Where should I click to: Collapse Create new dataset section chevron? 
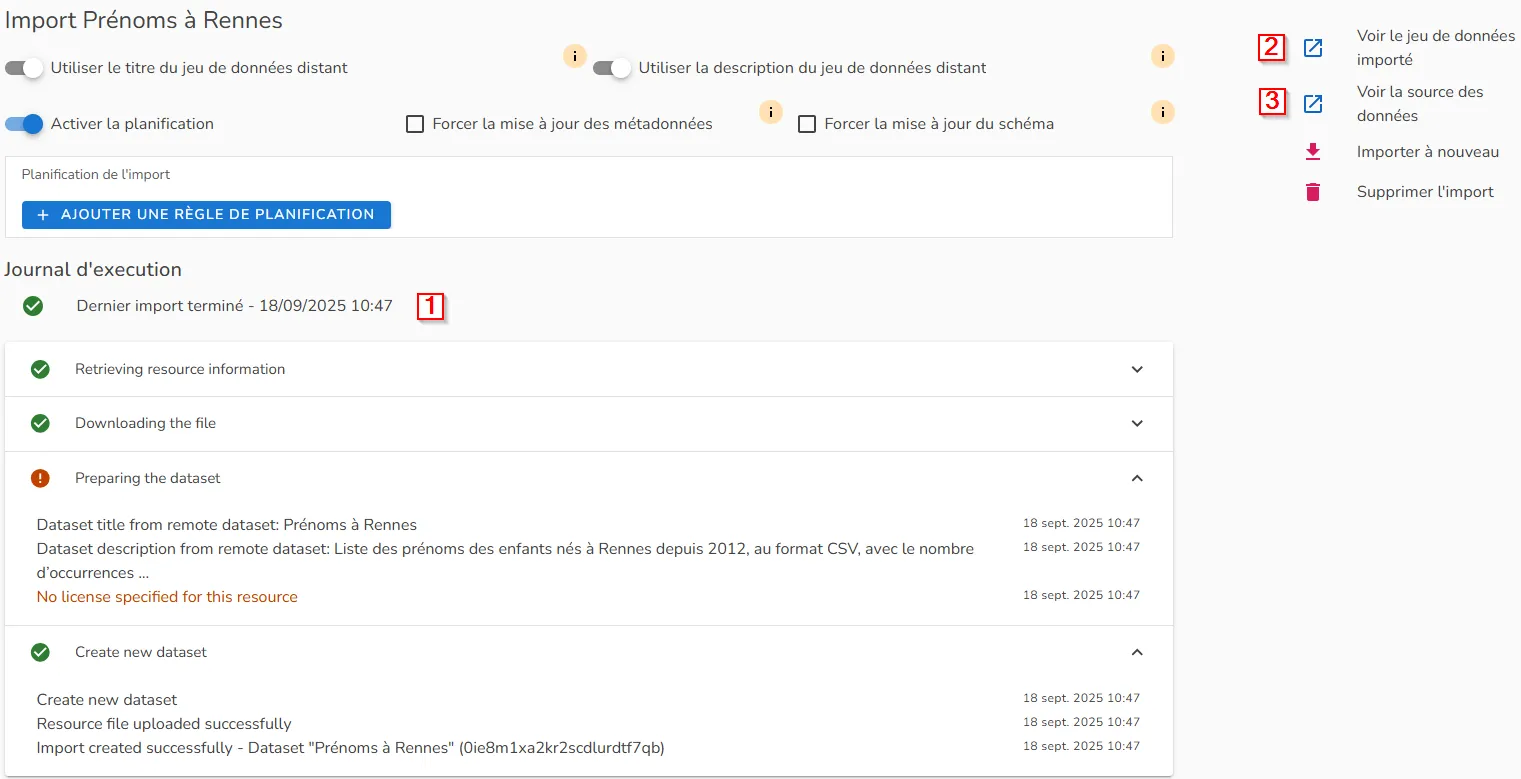(x=1137, y=652)
